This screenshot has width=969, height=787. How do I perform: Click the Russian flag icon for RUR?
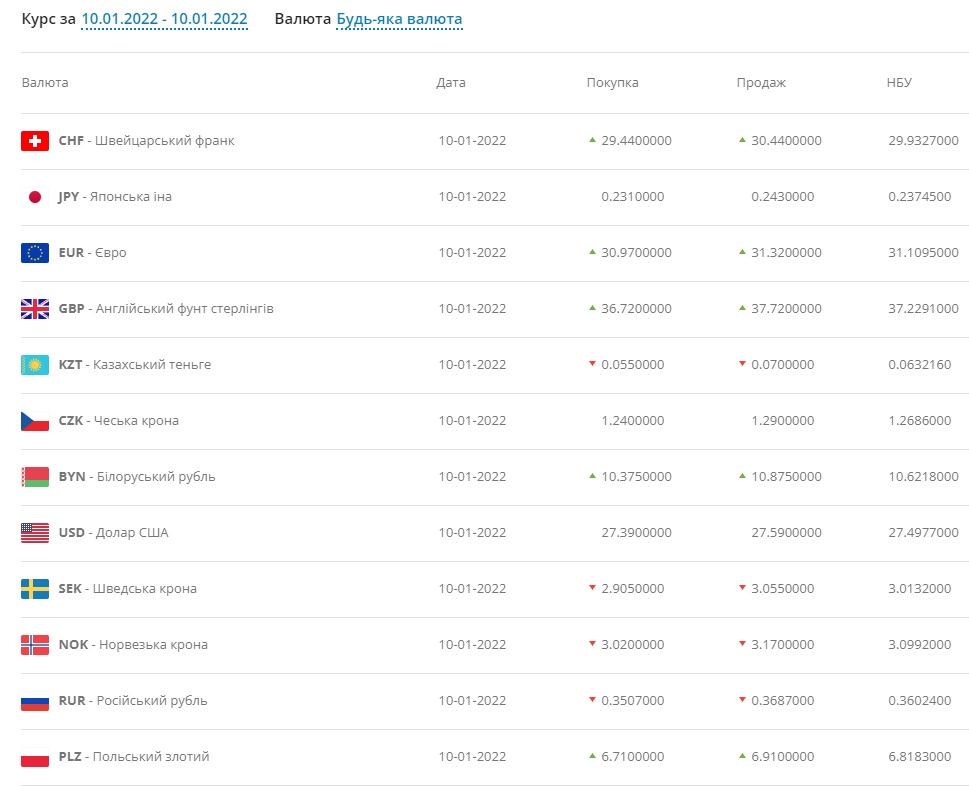35,701
